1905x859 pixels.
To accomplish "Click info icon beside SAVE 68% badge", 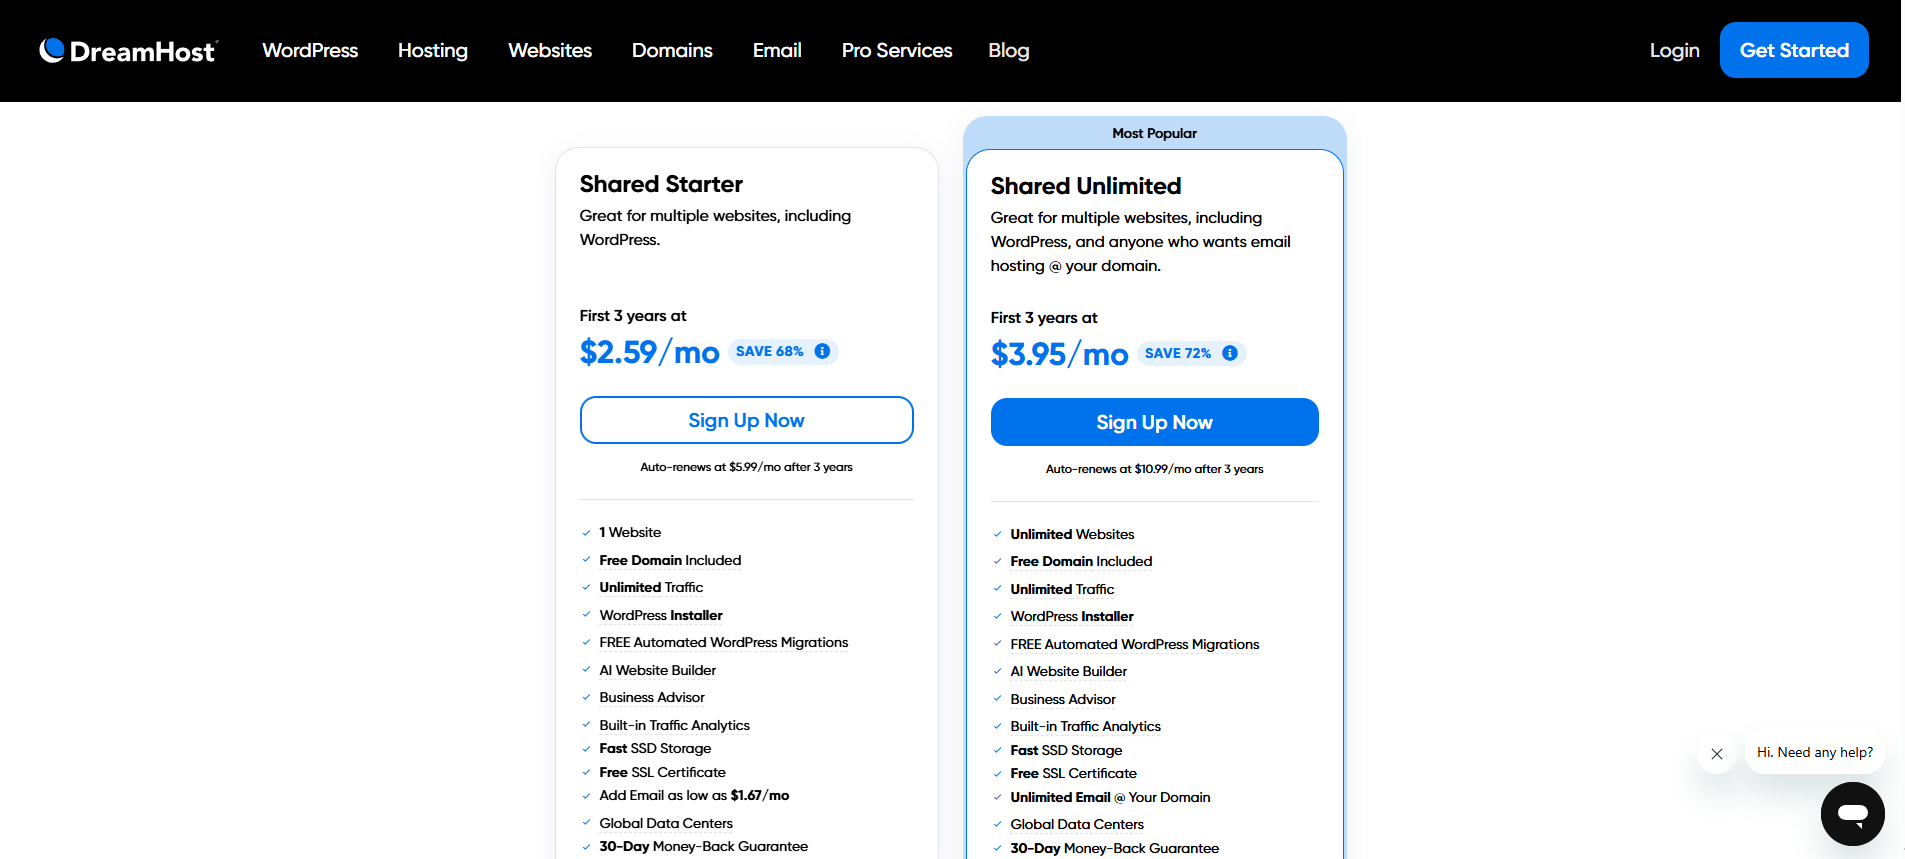I will pyautogui.click(x=822, y=351).
